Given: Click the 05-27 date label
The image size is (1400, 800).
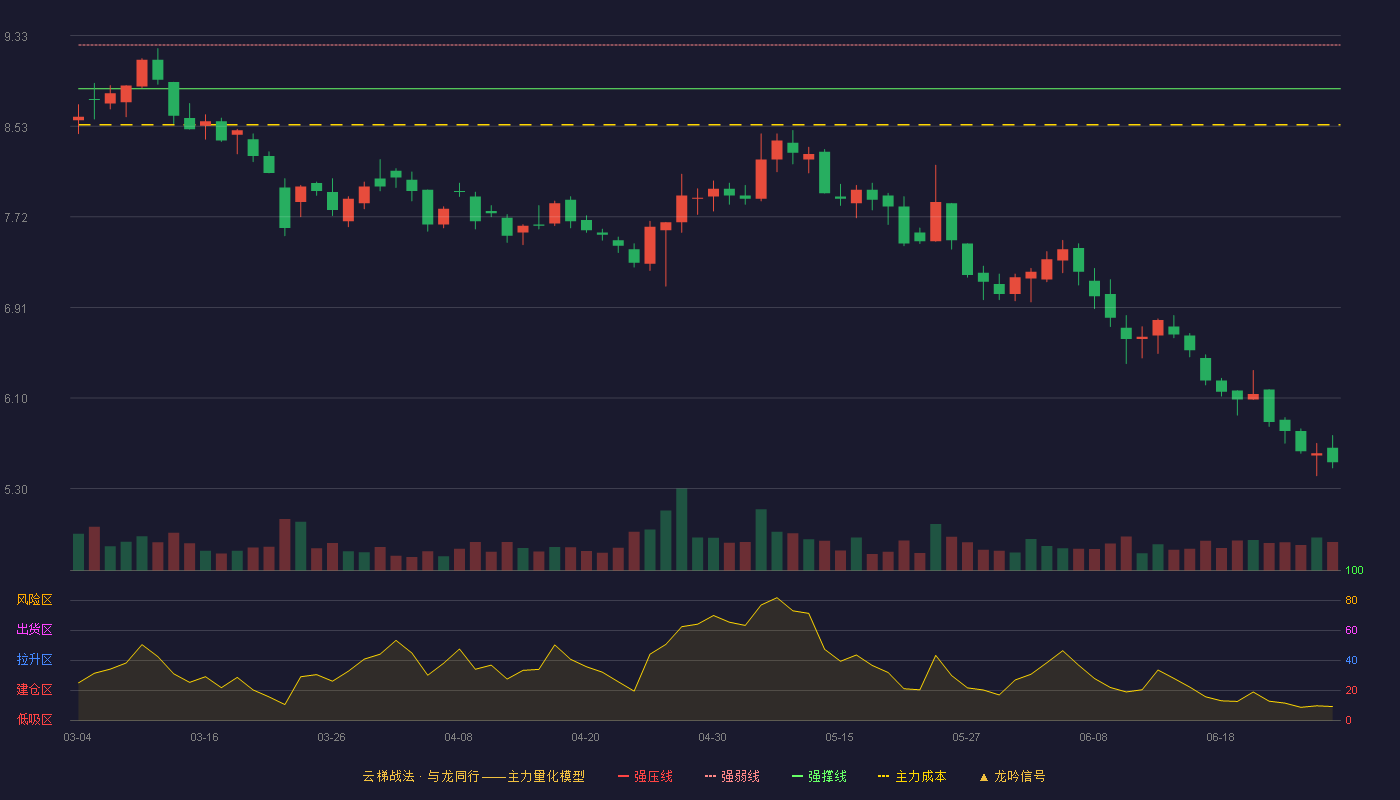Looking at the screenshot, I should pyautogui.click(x=966, y=737).
